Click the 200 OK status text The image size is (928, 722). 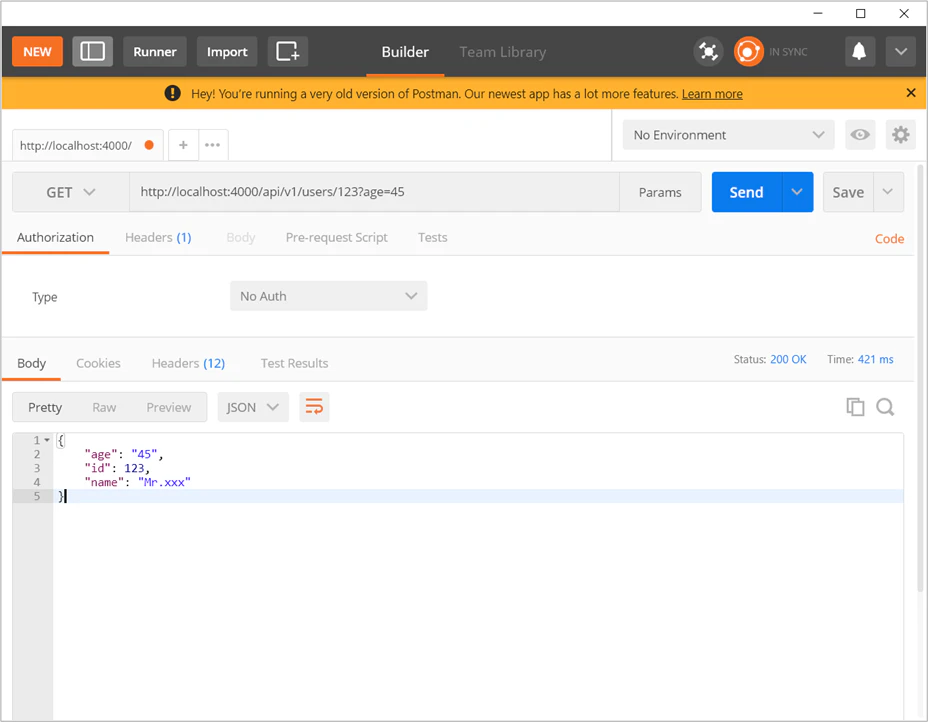click(788, 359)
